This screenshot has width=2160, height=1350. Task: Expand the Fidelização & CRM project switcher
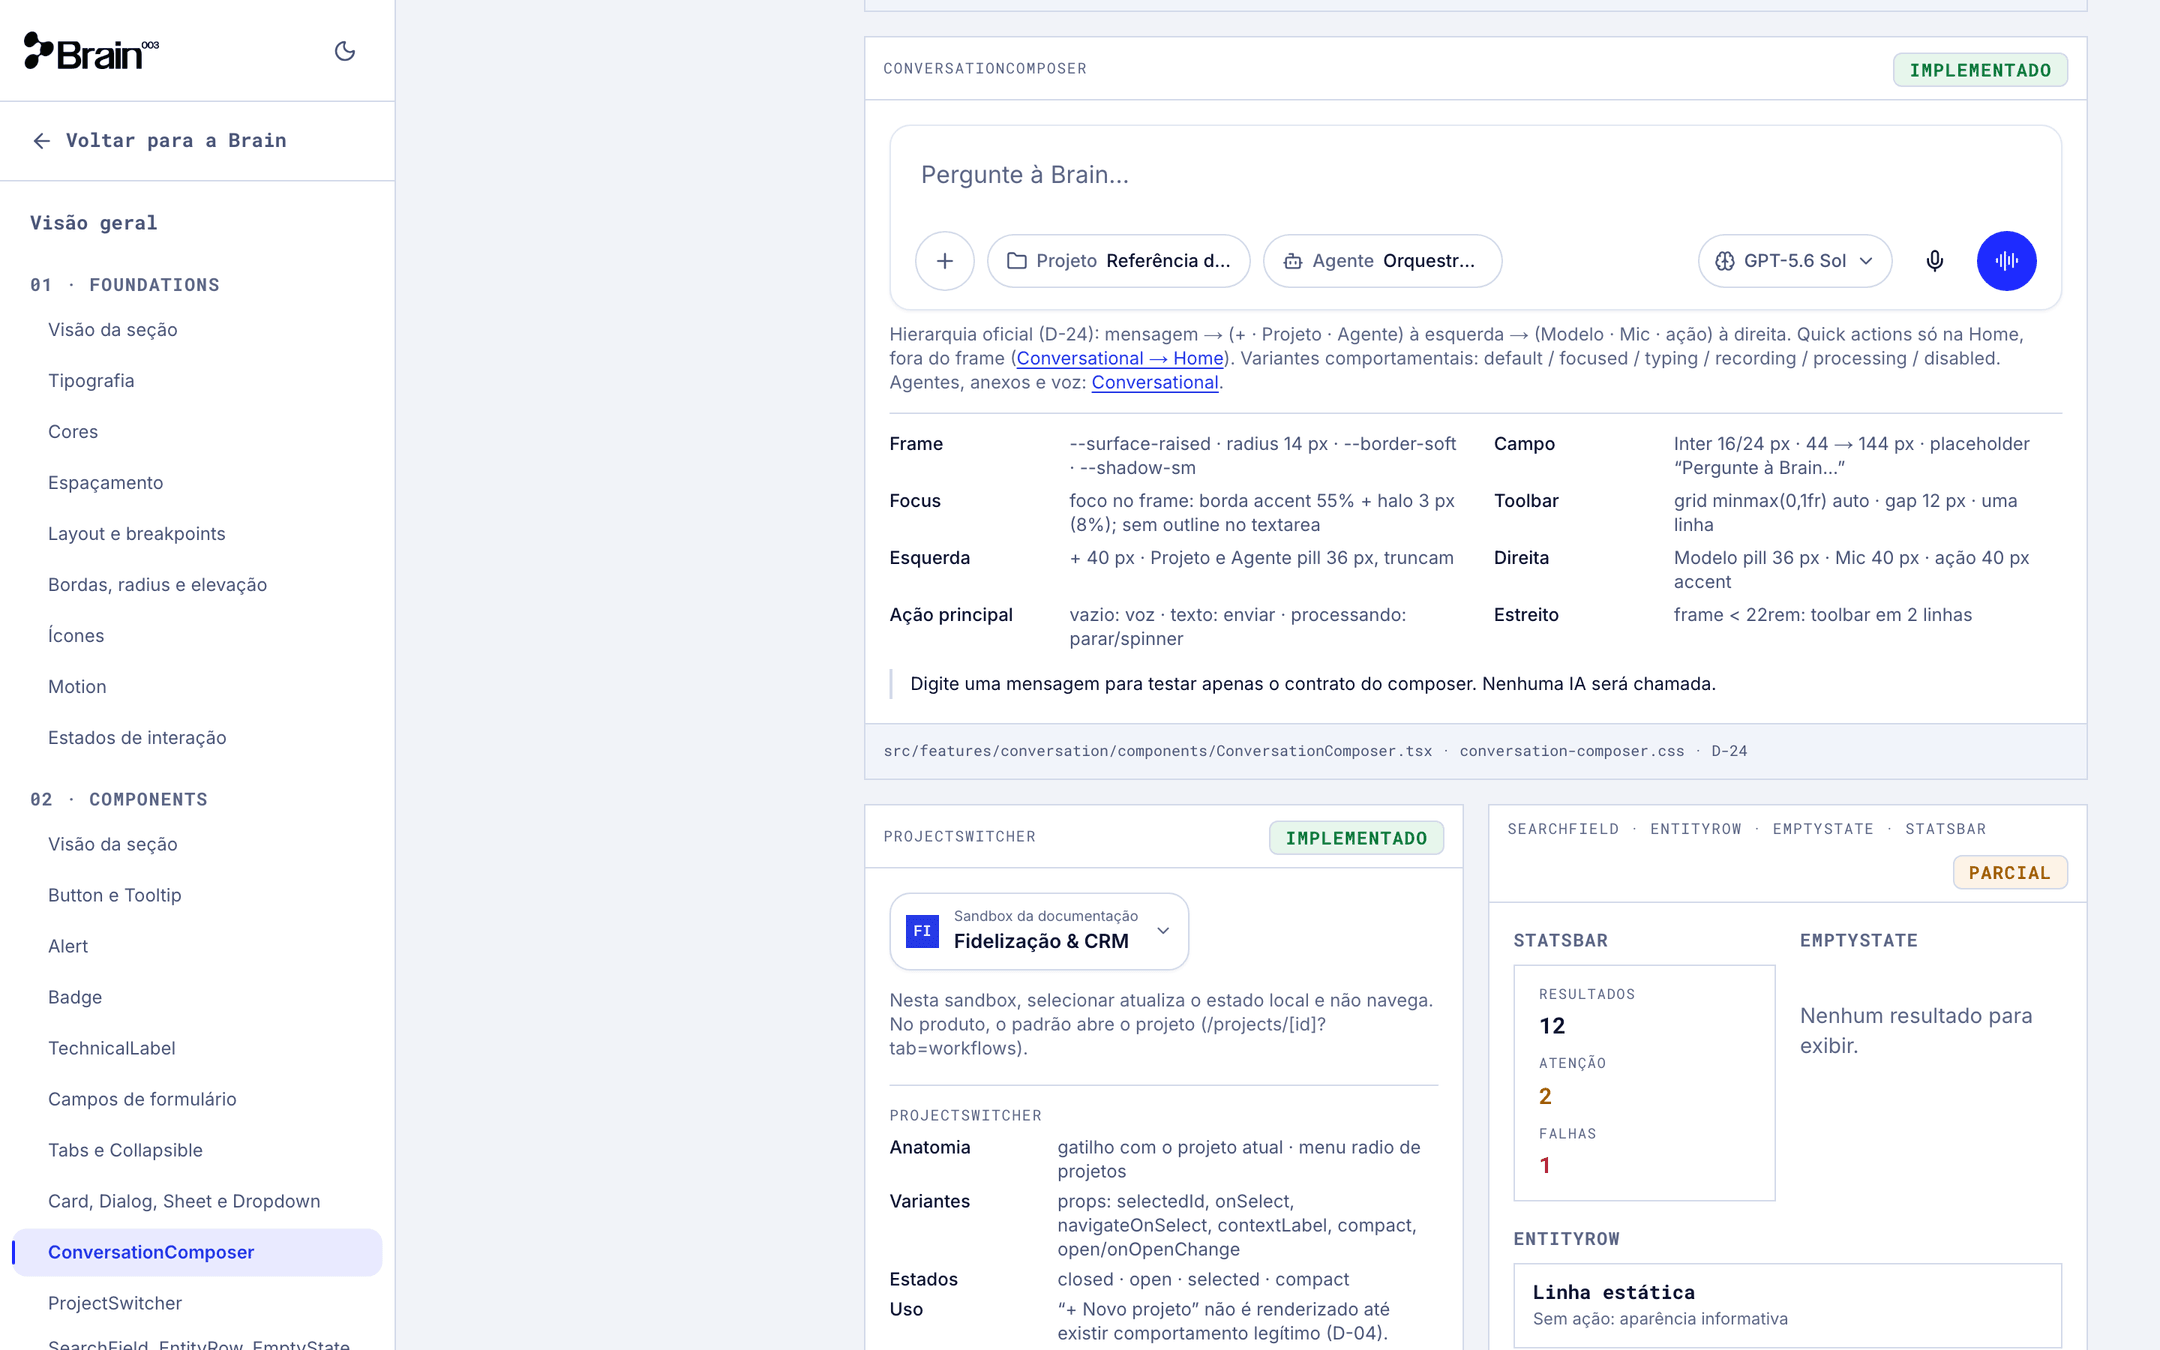point(1039,931)
